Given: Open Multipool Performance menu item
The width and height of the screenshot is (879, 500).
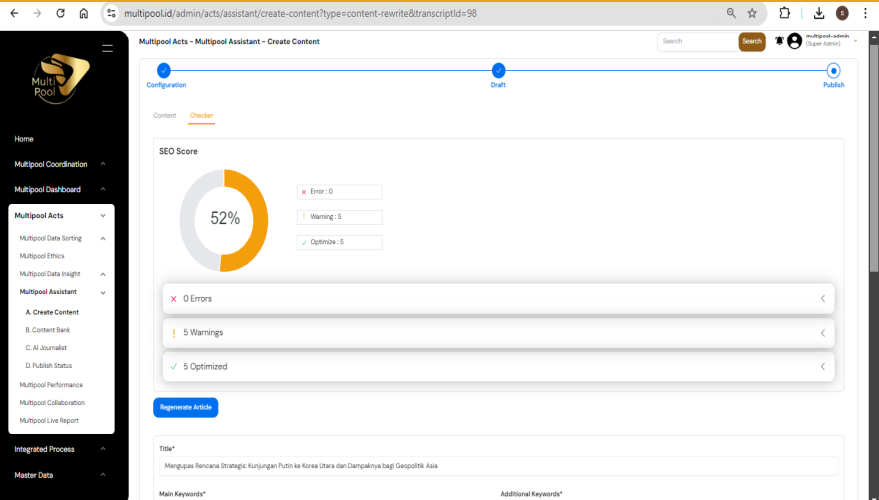Looking at the screenshot, I should pos(51,385).
